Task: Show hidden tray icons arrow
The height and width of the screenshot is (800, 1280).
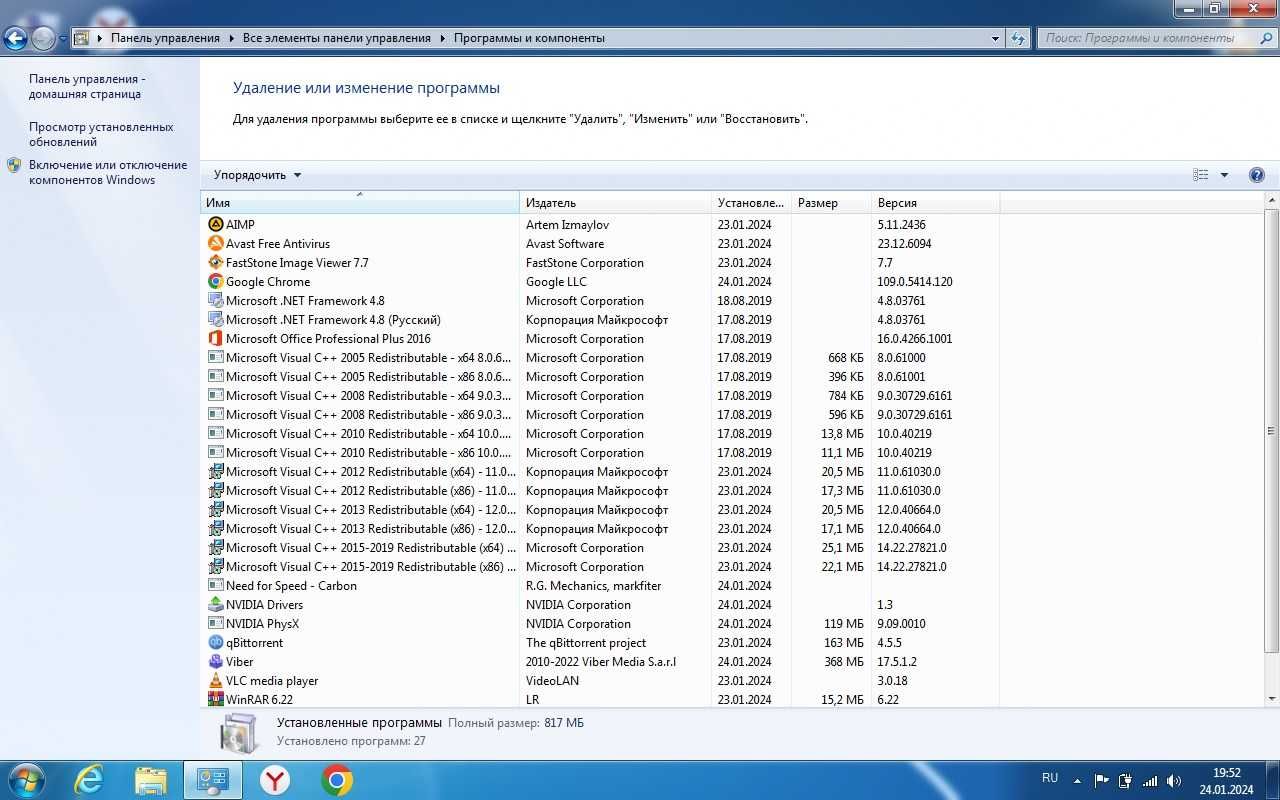Action: (1077, 780)
